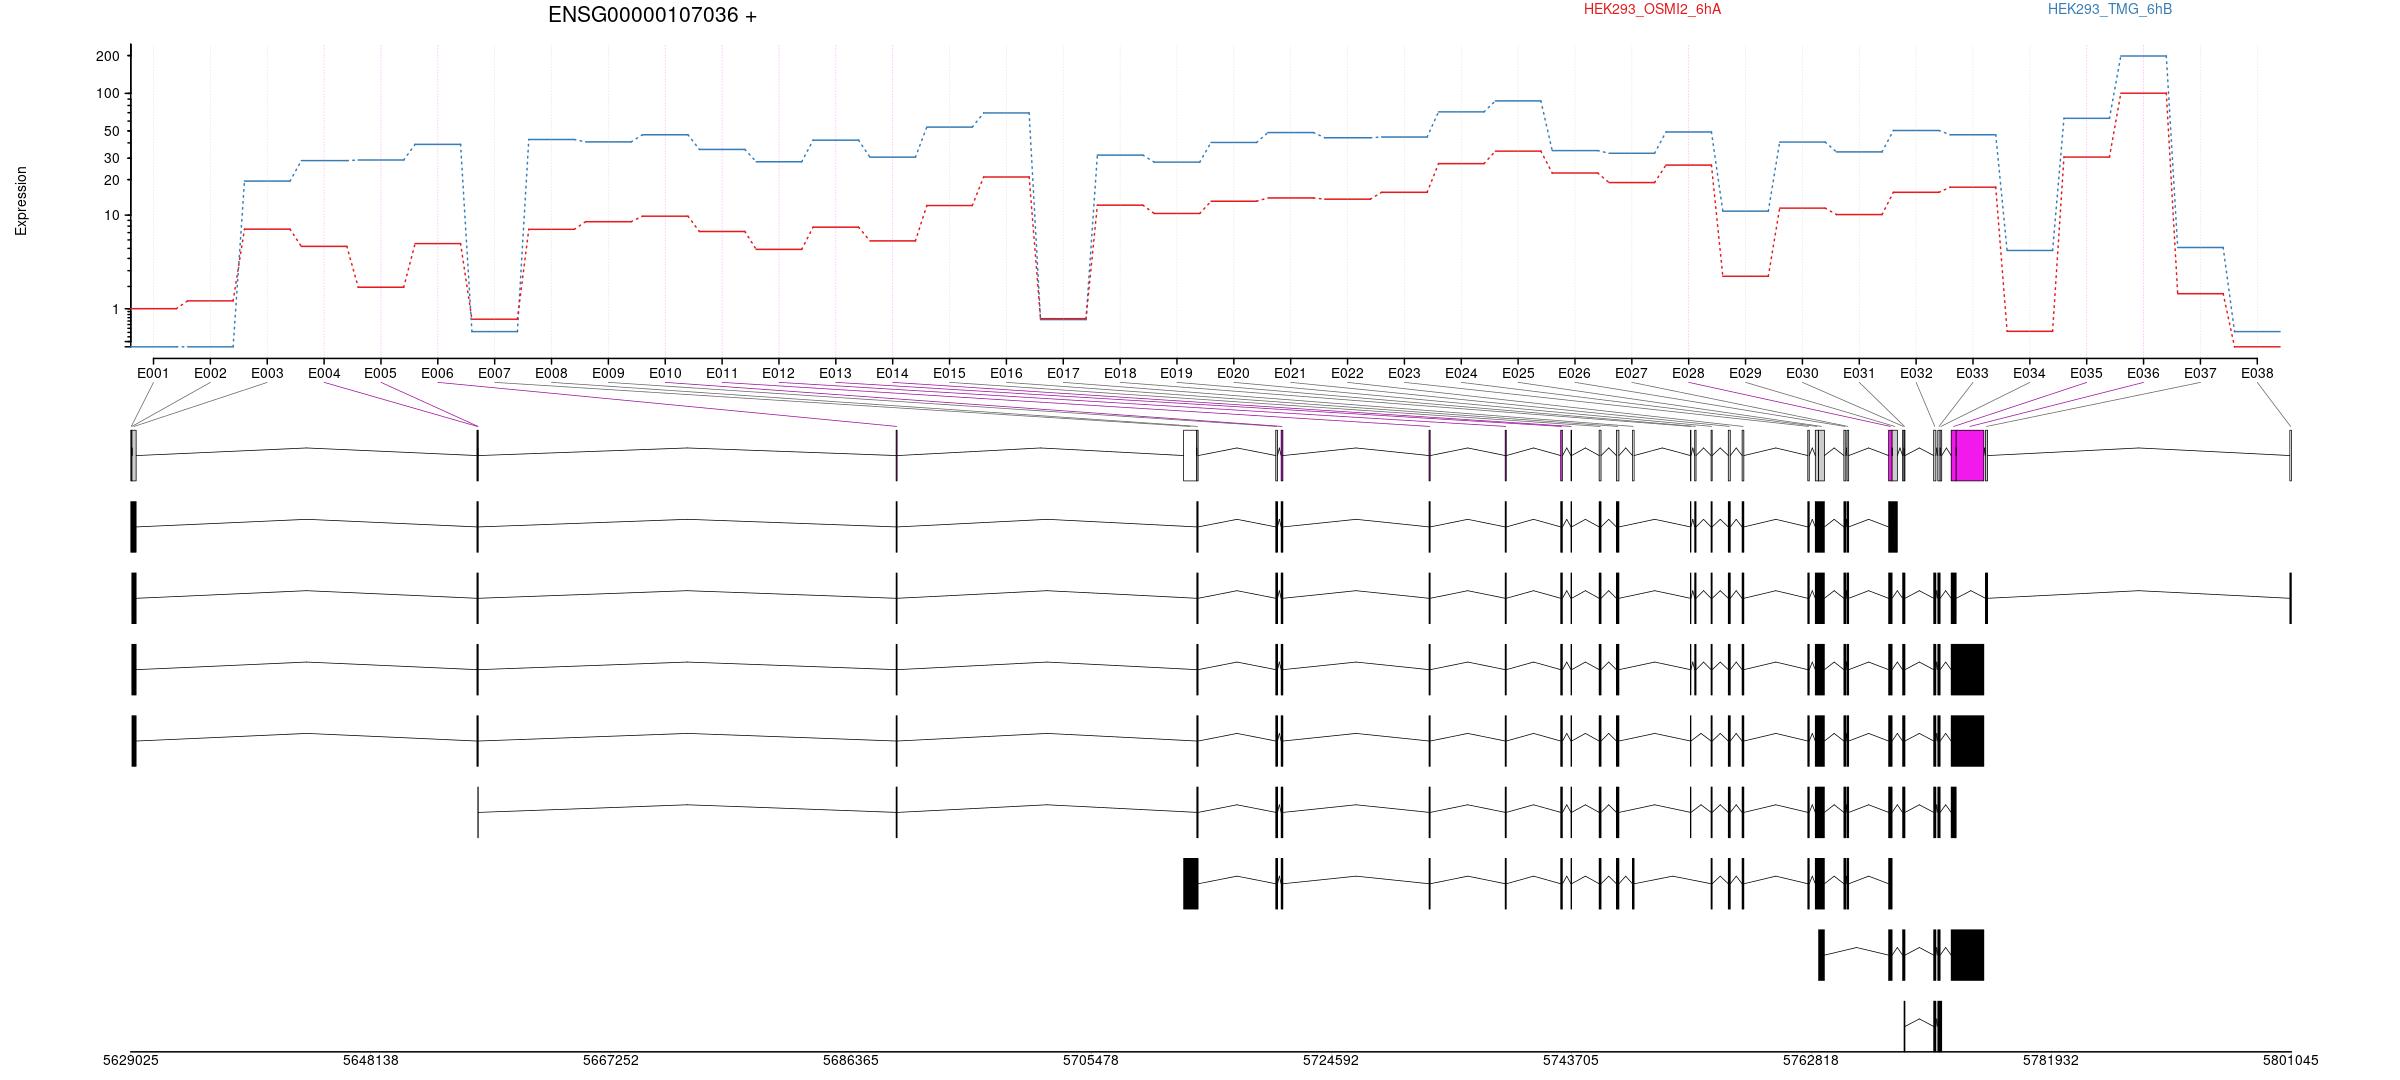Screen dimensions: 2400x1080
Task: Click genomic coordinate 5724592
Action: 1330,1060
